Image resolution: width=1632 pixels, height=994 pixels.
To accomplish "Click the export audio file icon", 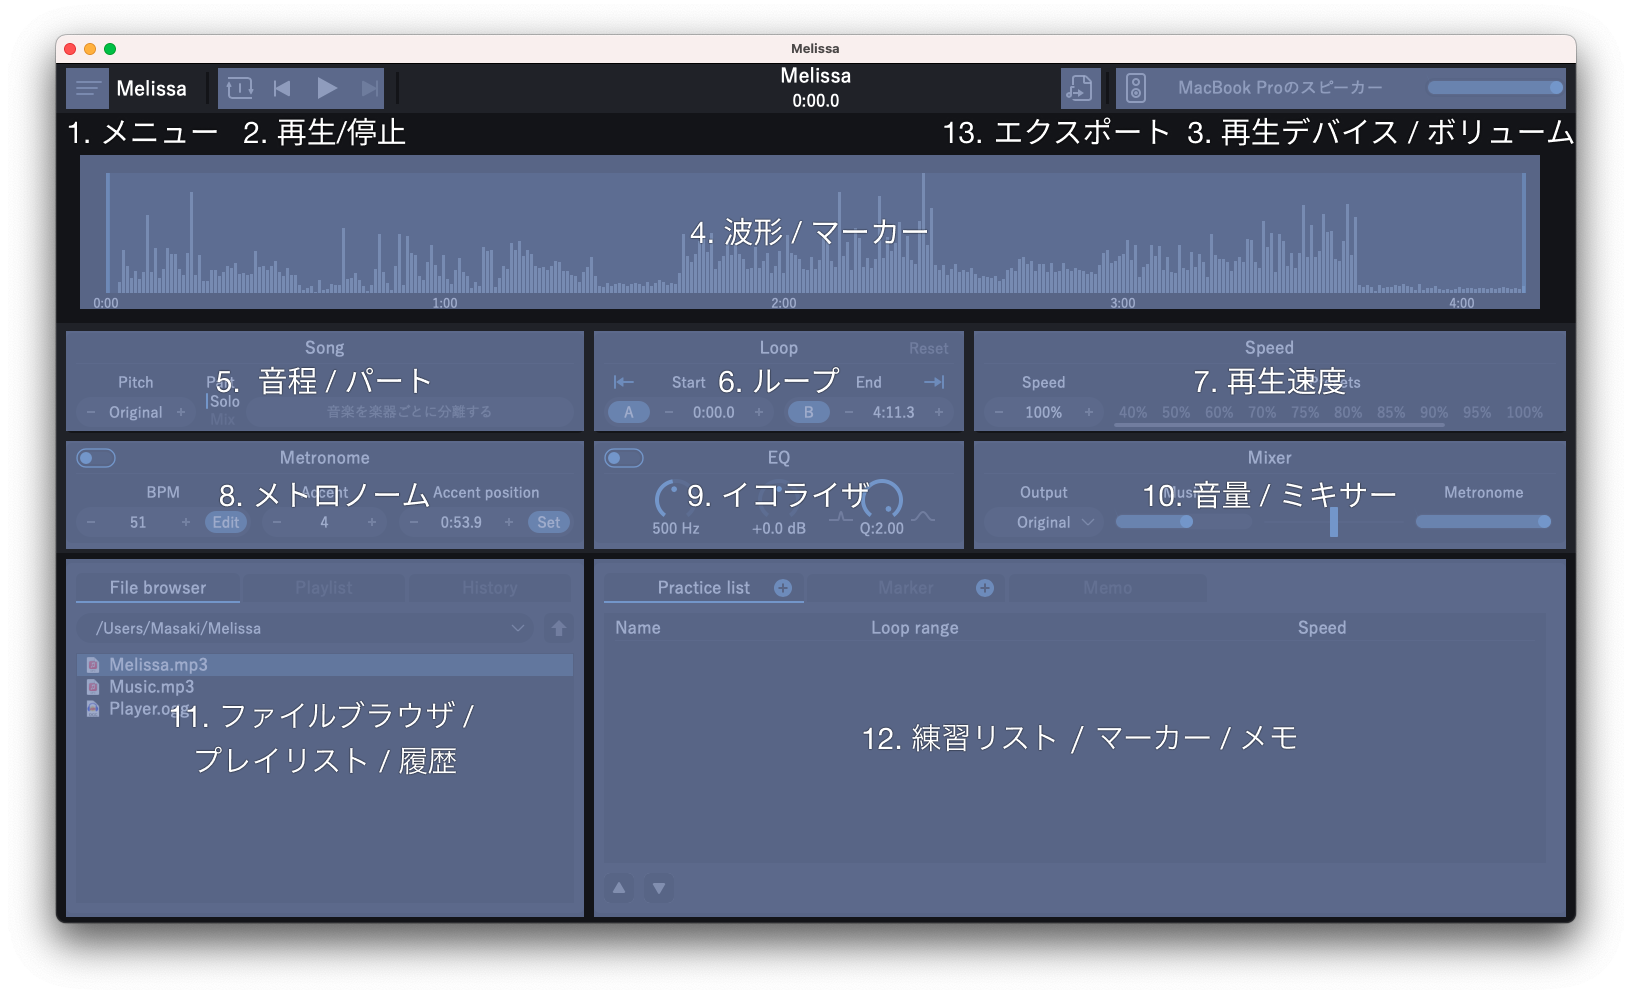I will click(1080, 88).
